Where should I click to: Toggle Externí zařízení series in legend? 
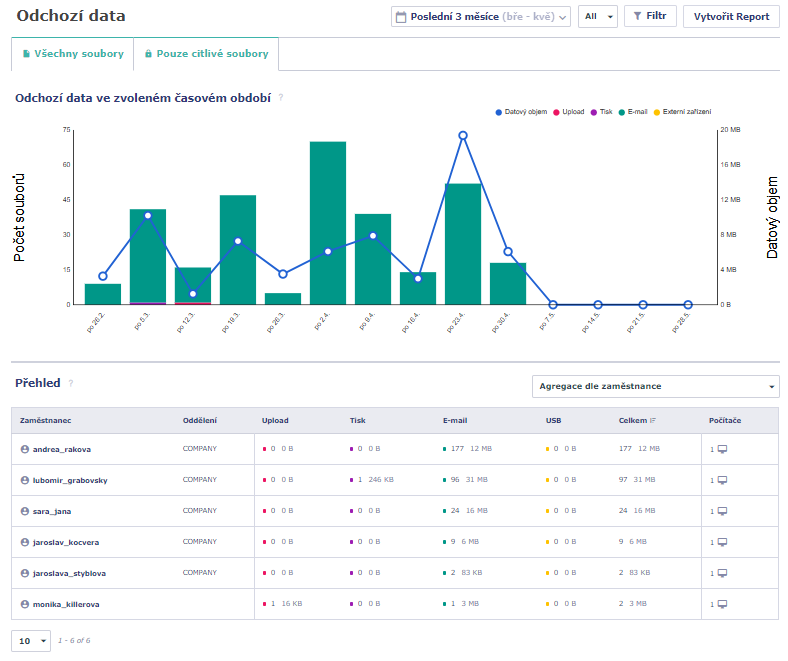point(682,112)
